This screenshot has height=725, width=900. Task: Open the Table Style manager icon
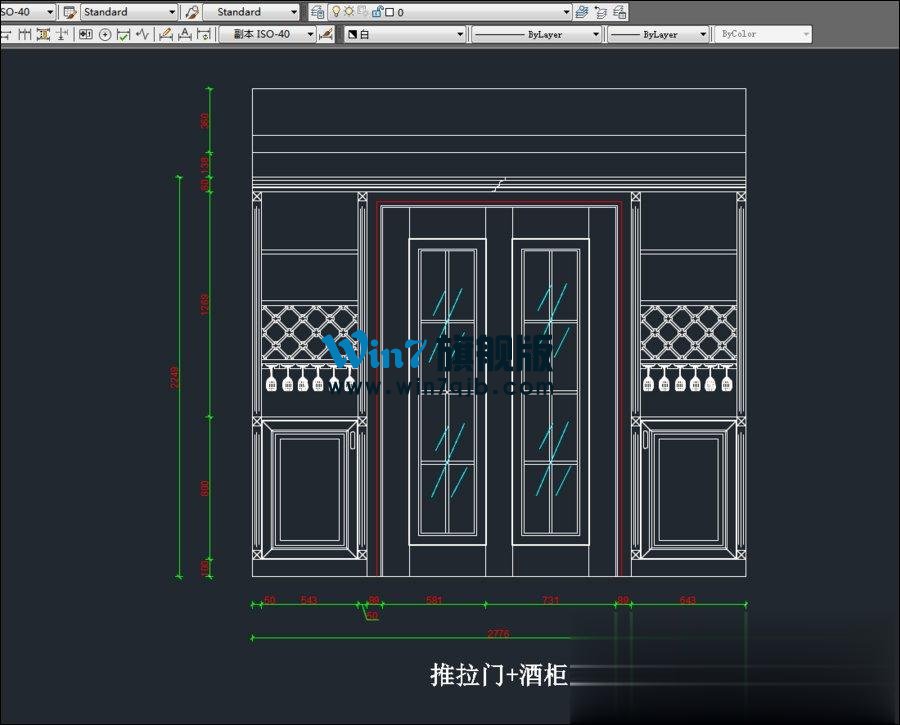point(70,12)
